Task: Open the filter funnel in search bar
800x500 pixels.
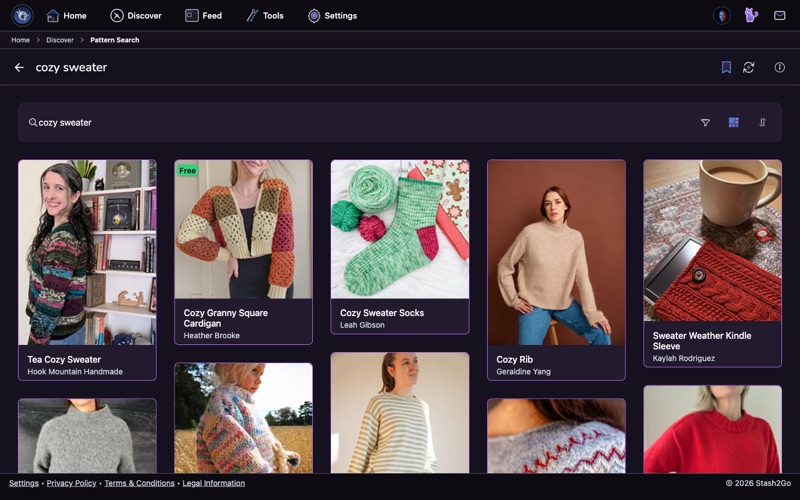Action: [705, 122]
